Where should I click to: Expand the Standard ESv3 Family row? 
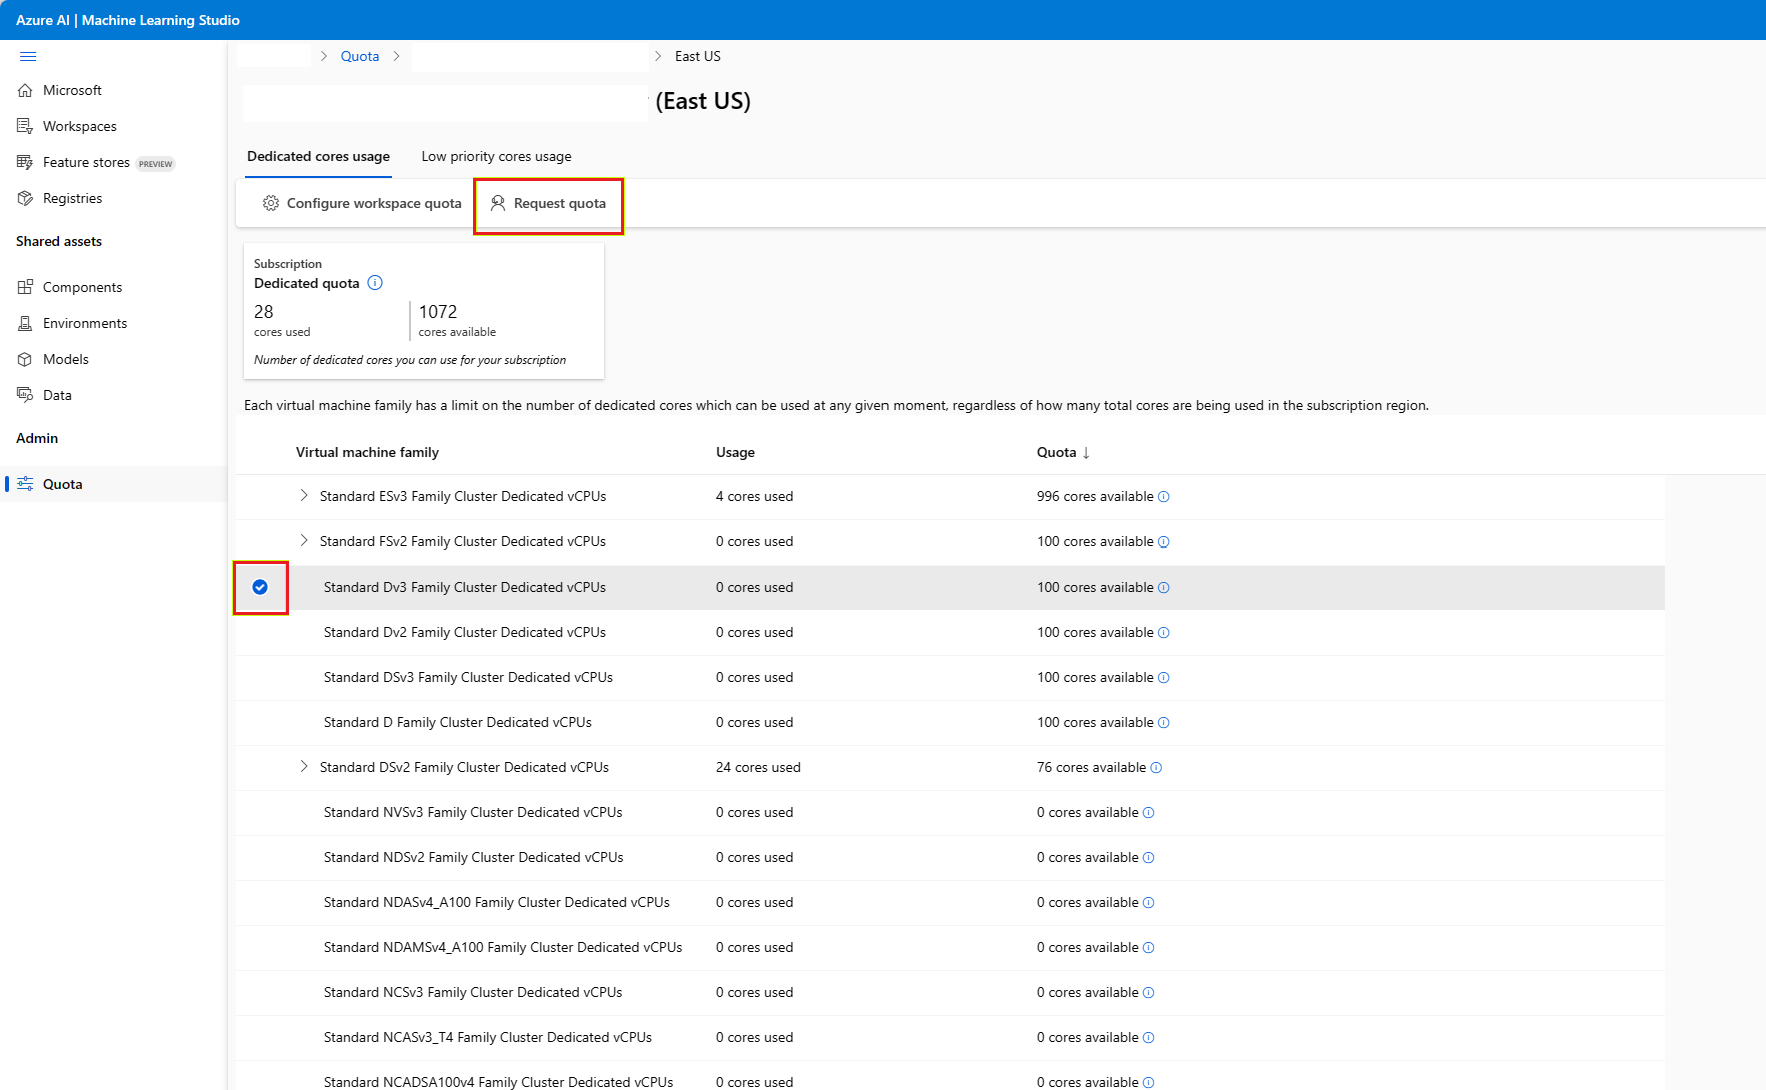(x=304, y=495)
